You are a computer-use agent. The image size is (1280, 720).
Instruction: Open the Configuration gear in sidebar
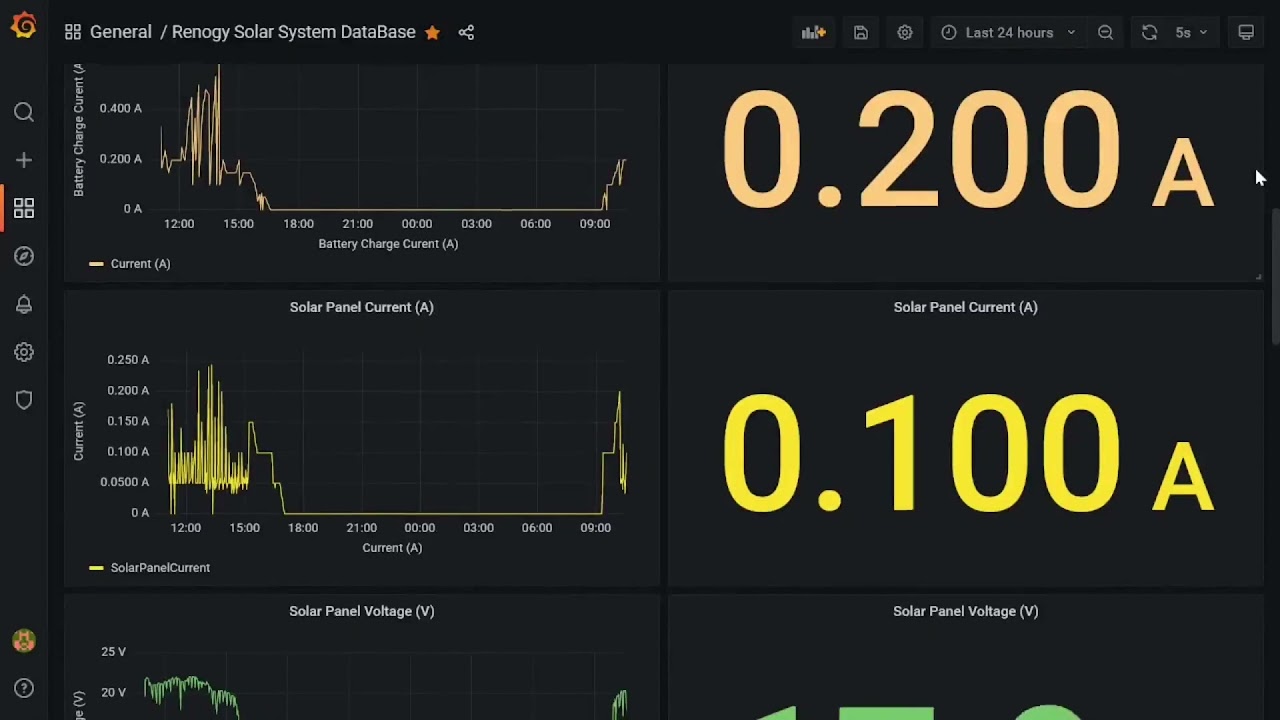coord(24,352)
